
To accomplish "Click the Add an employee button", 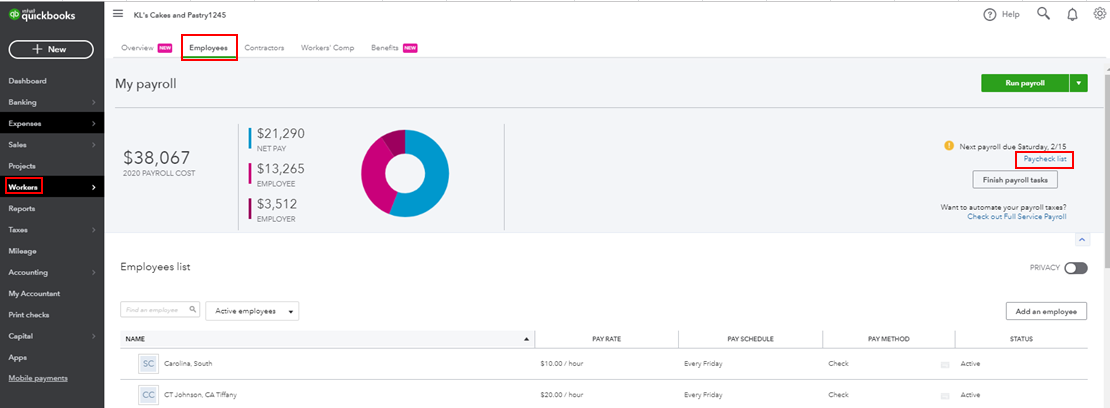I will click(1046, 311).
